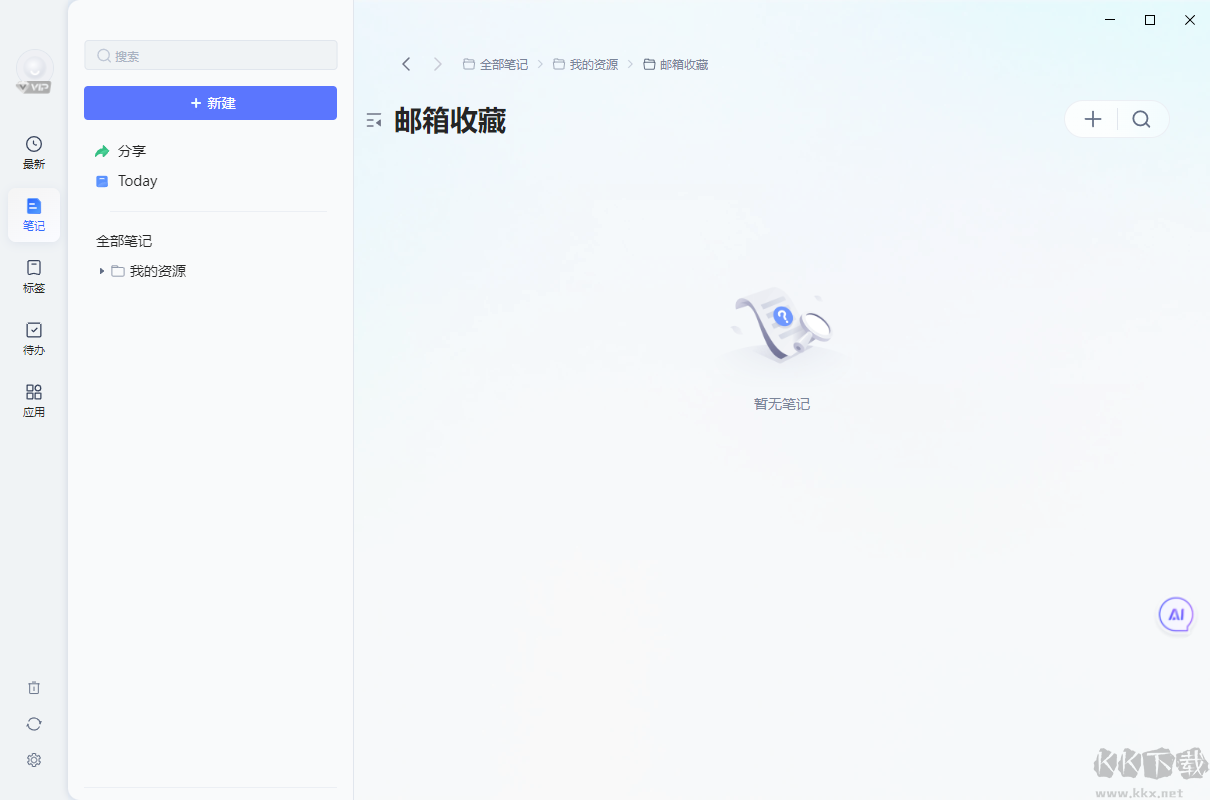Expand the 我的资源 folder tree arrow
This screenshot has height=800, width=1210.
[101, 271]
